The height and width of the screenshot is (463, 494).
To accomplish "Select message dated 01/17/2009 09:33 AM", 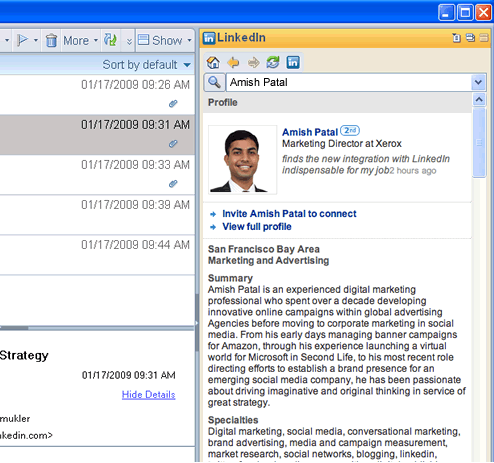I will tap(97, 175).
